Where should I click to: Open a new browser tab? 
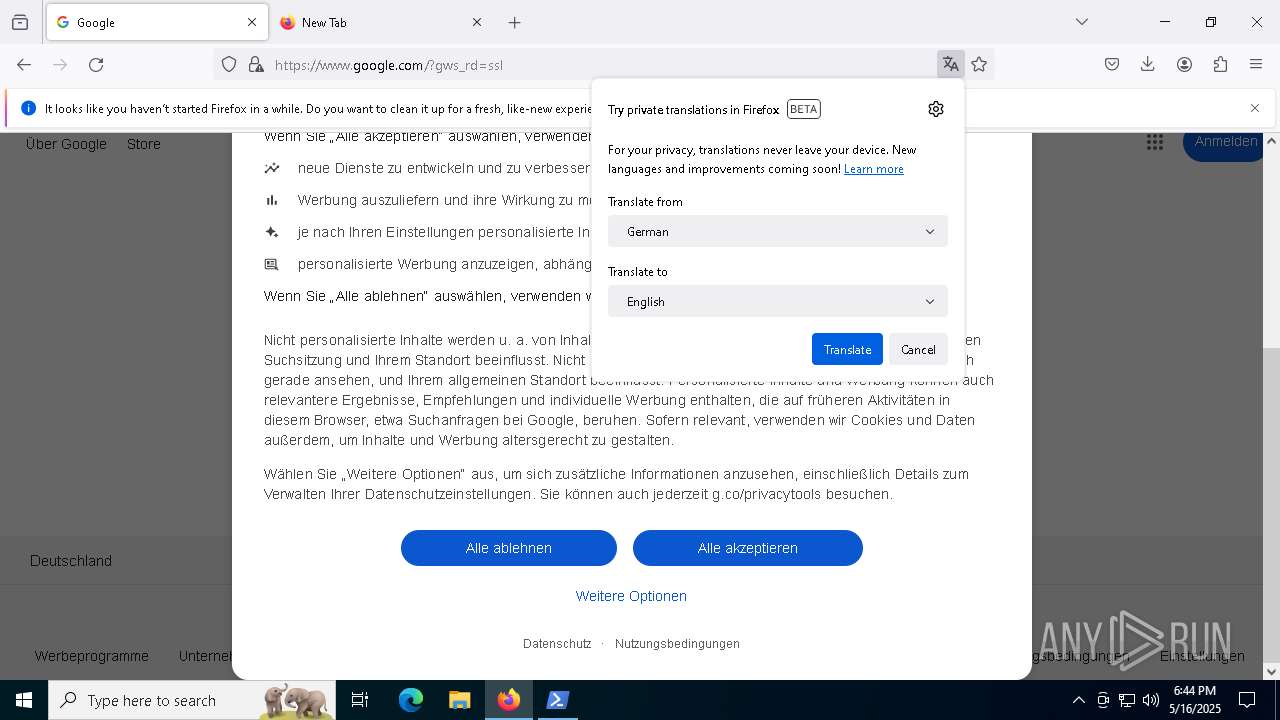[x=515, y=22]
